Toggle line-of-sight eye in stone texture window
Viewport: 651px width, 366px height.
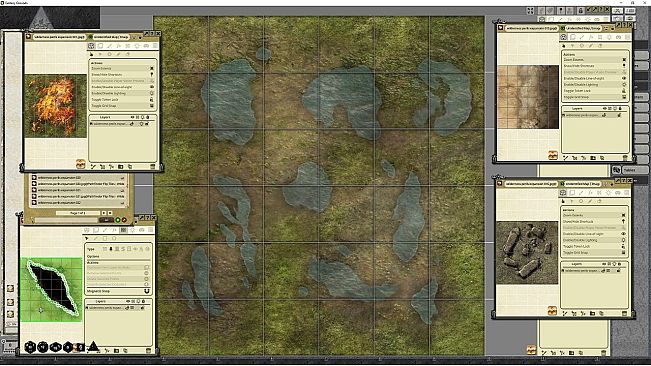click(624, 78)
